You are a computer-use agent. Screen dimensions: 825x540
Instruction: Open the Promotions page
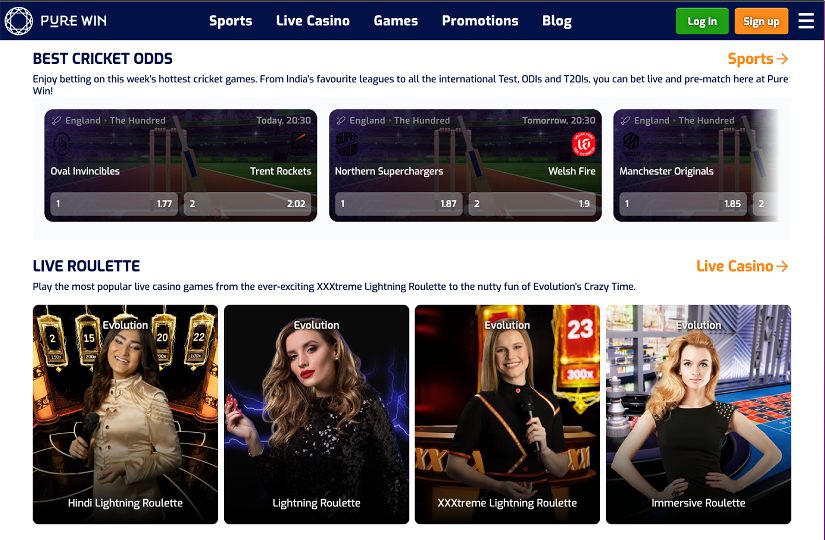[x=480, y=21]
